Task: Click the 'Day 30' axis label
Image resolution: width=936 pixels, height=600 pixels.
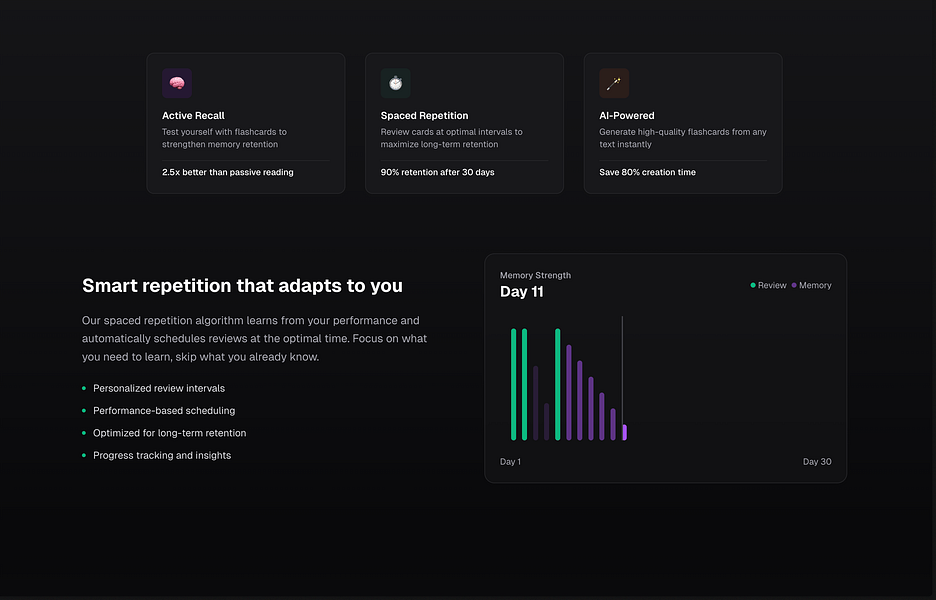Action: coord(817,461)
